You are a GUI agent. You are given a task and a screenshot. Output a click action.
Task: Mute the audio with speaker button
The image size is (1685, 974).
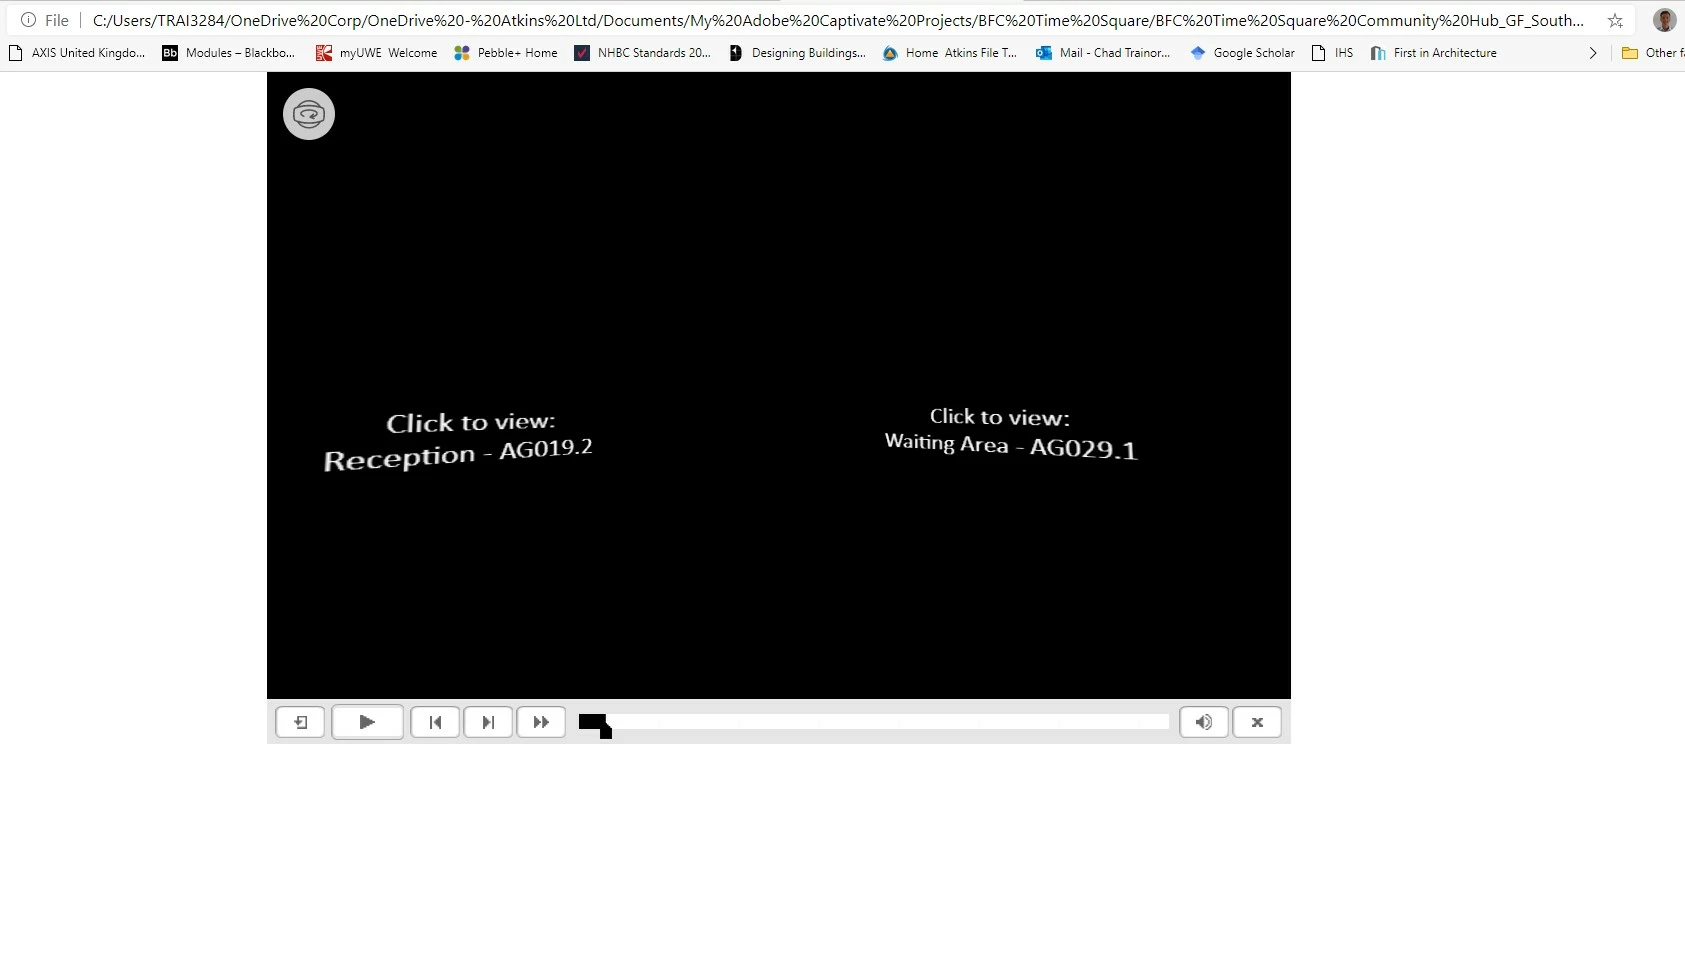pyautogui.click(x=1204, y=722)
